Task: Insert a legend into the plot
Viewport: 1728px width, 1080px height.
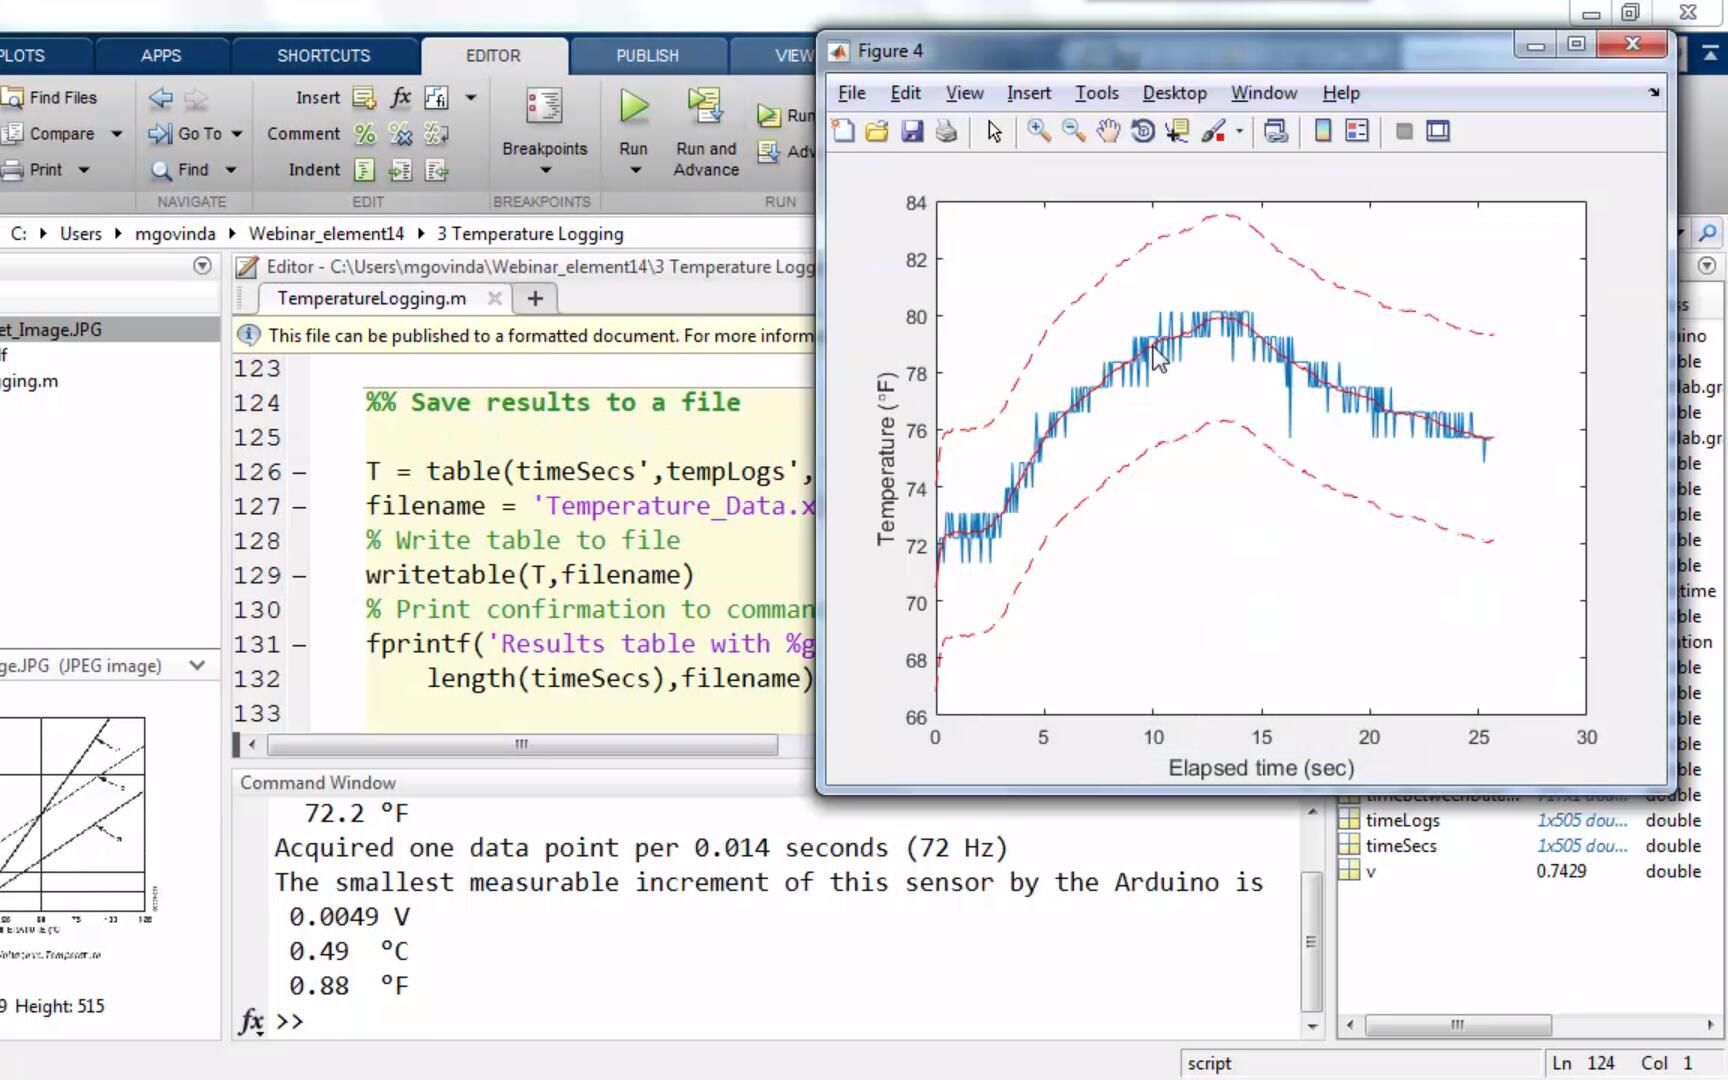Action: coord(1356,131)
